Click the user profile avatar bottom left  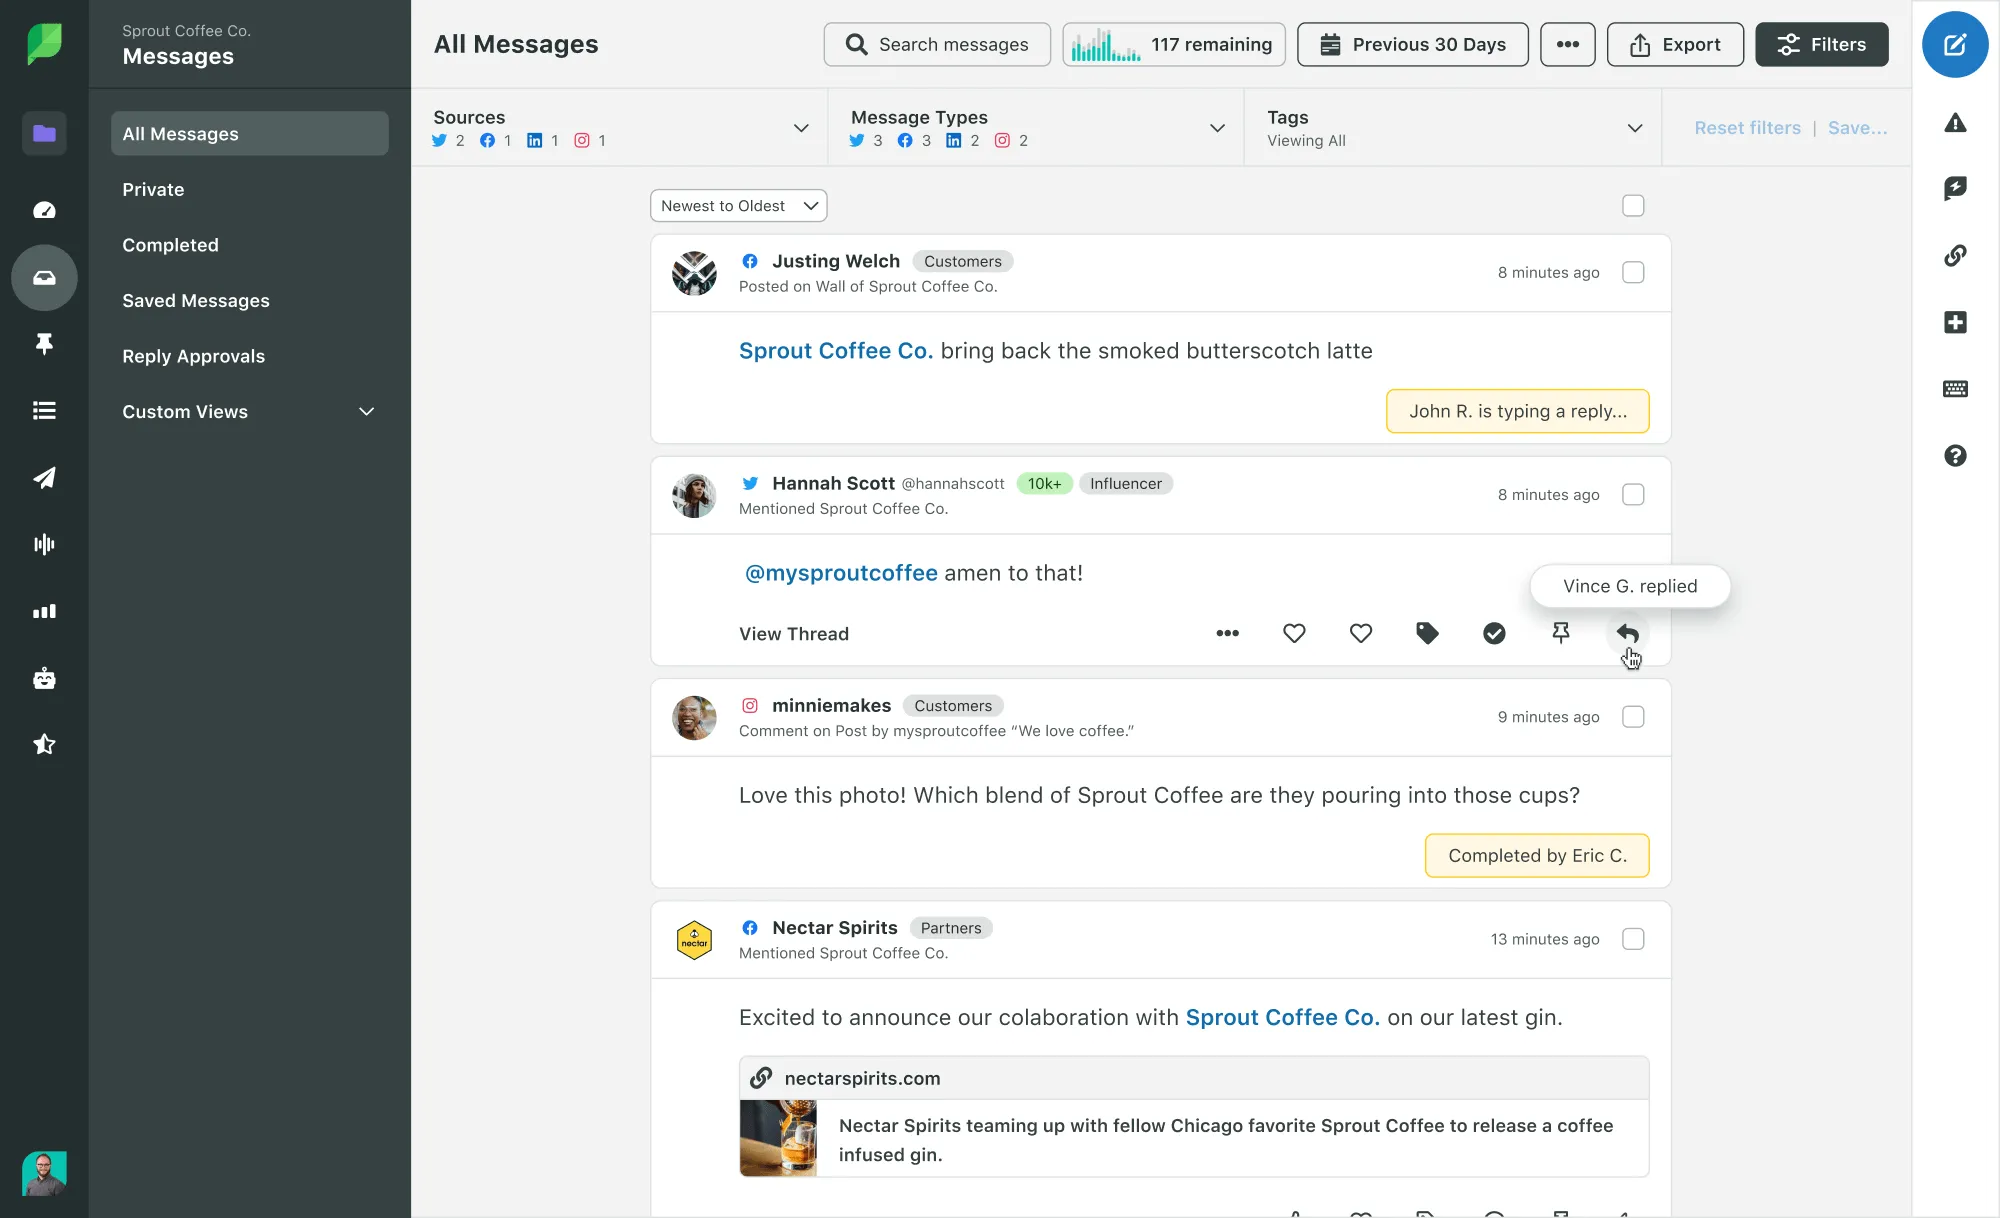pos(44,1173)
